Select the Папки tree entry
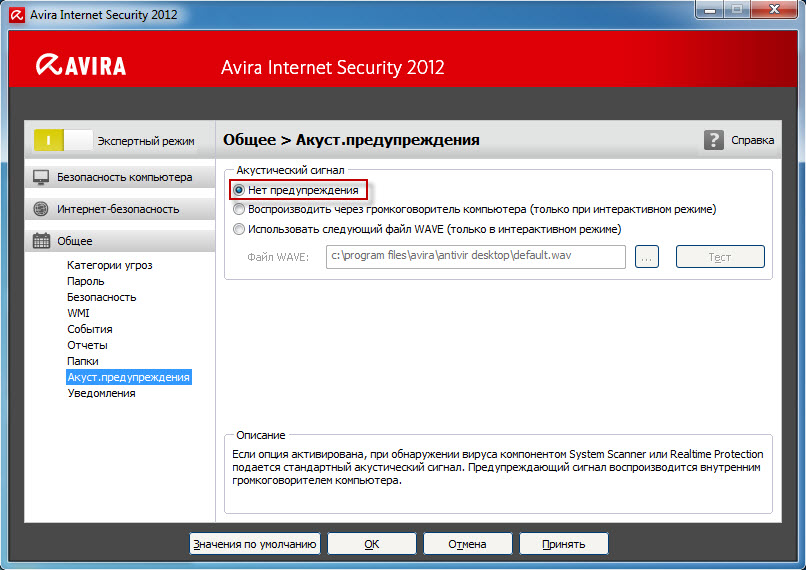Screen dimensions: 806x570 [82, 361]
